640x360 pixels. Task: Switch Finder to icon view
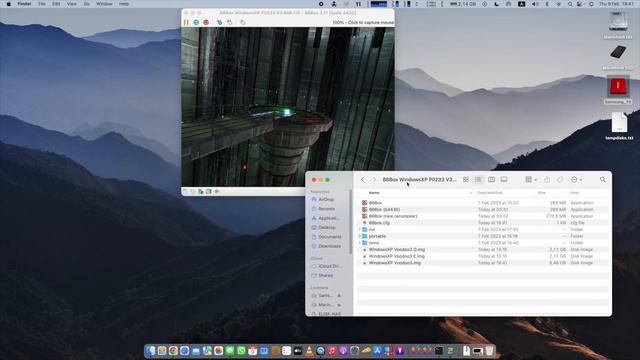pyautogui.click(x=466, y=180)
